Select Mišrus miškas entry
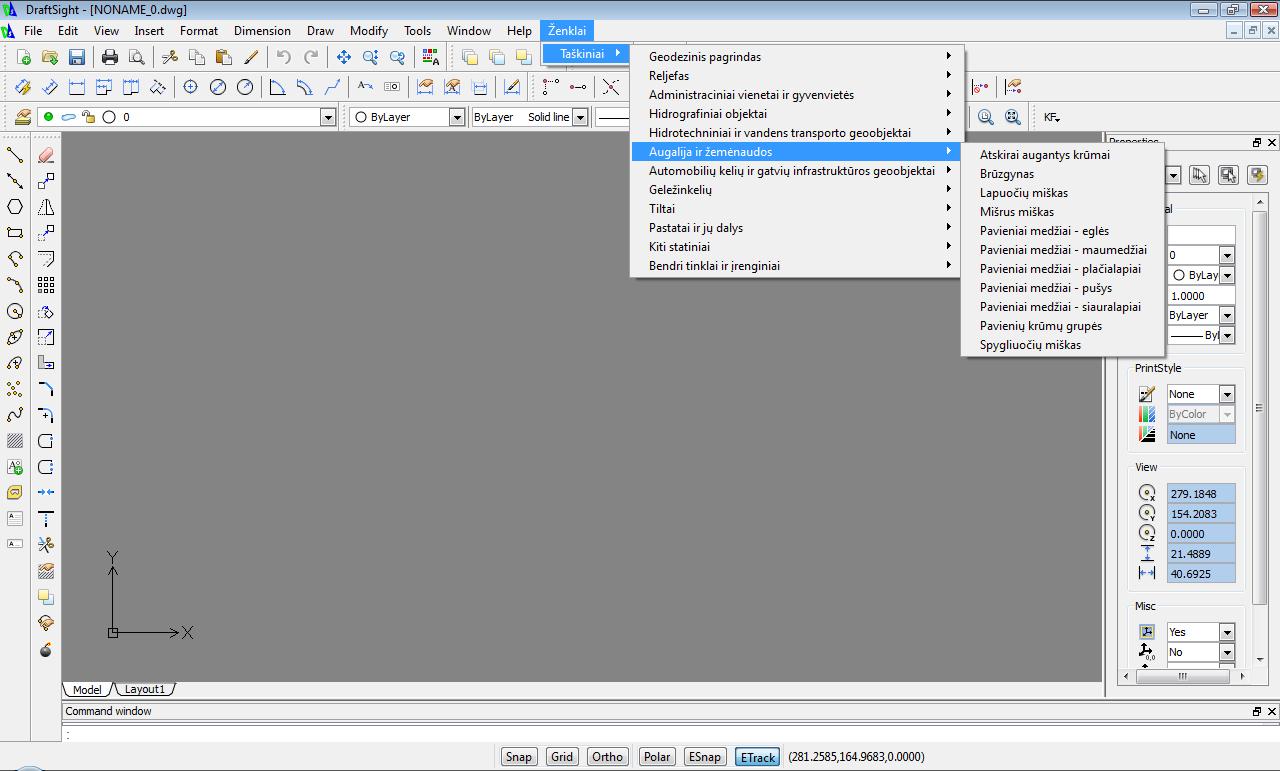The height and width of the screenshot is (771, 1280). coord(1017,212)
